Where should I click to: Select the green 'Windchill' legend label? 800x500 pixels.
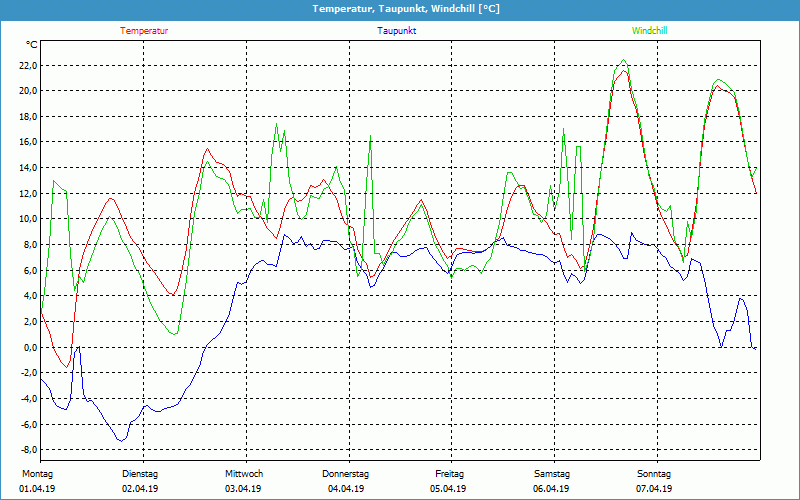pos(649,31)
